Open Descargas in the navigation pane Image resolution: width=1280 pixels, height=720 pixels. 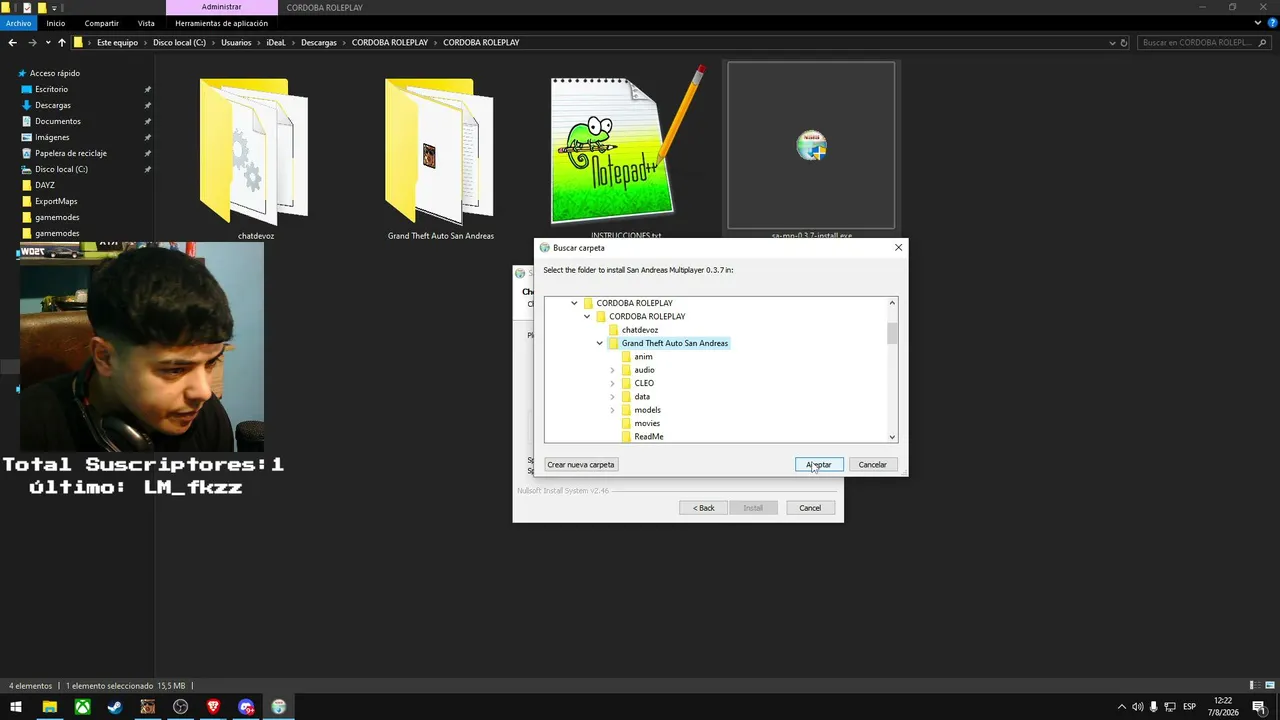53,105
